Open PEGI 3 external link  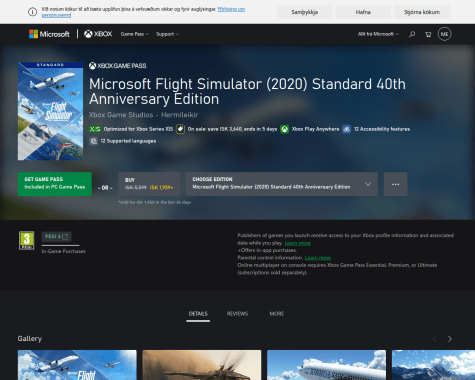click(x=57, y=237)
